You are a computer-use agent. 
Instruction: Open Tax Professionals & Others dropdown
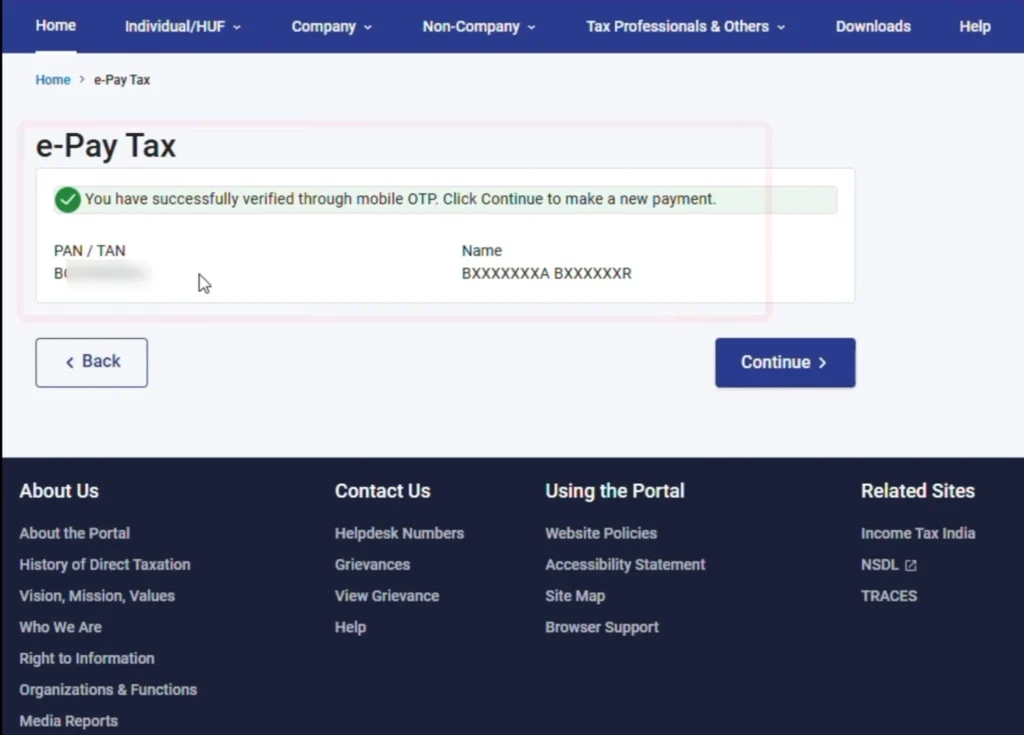[685, 27]
